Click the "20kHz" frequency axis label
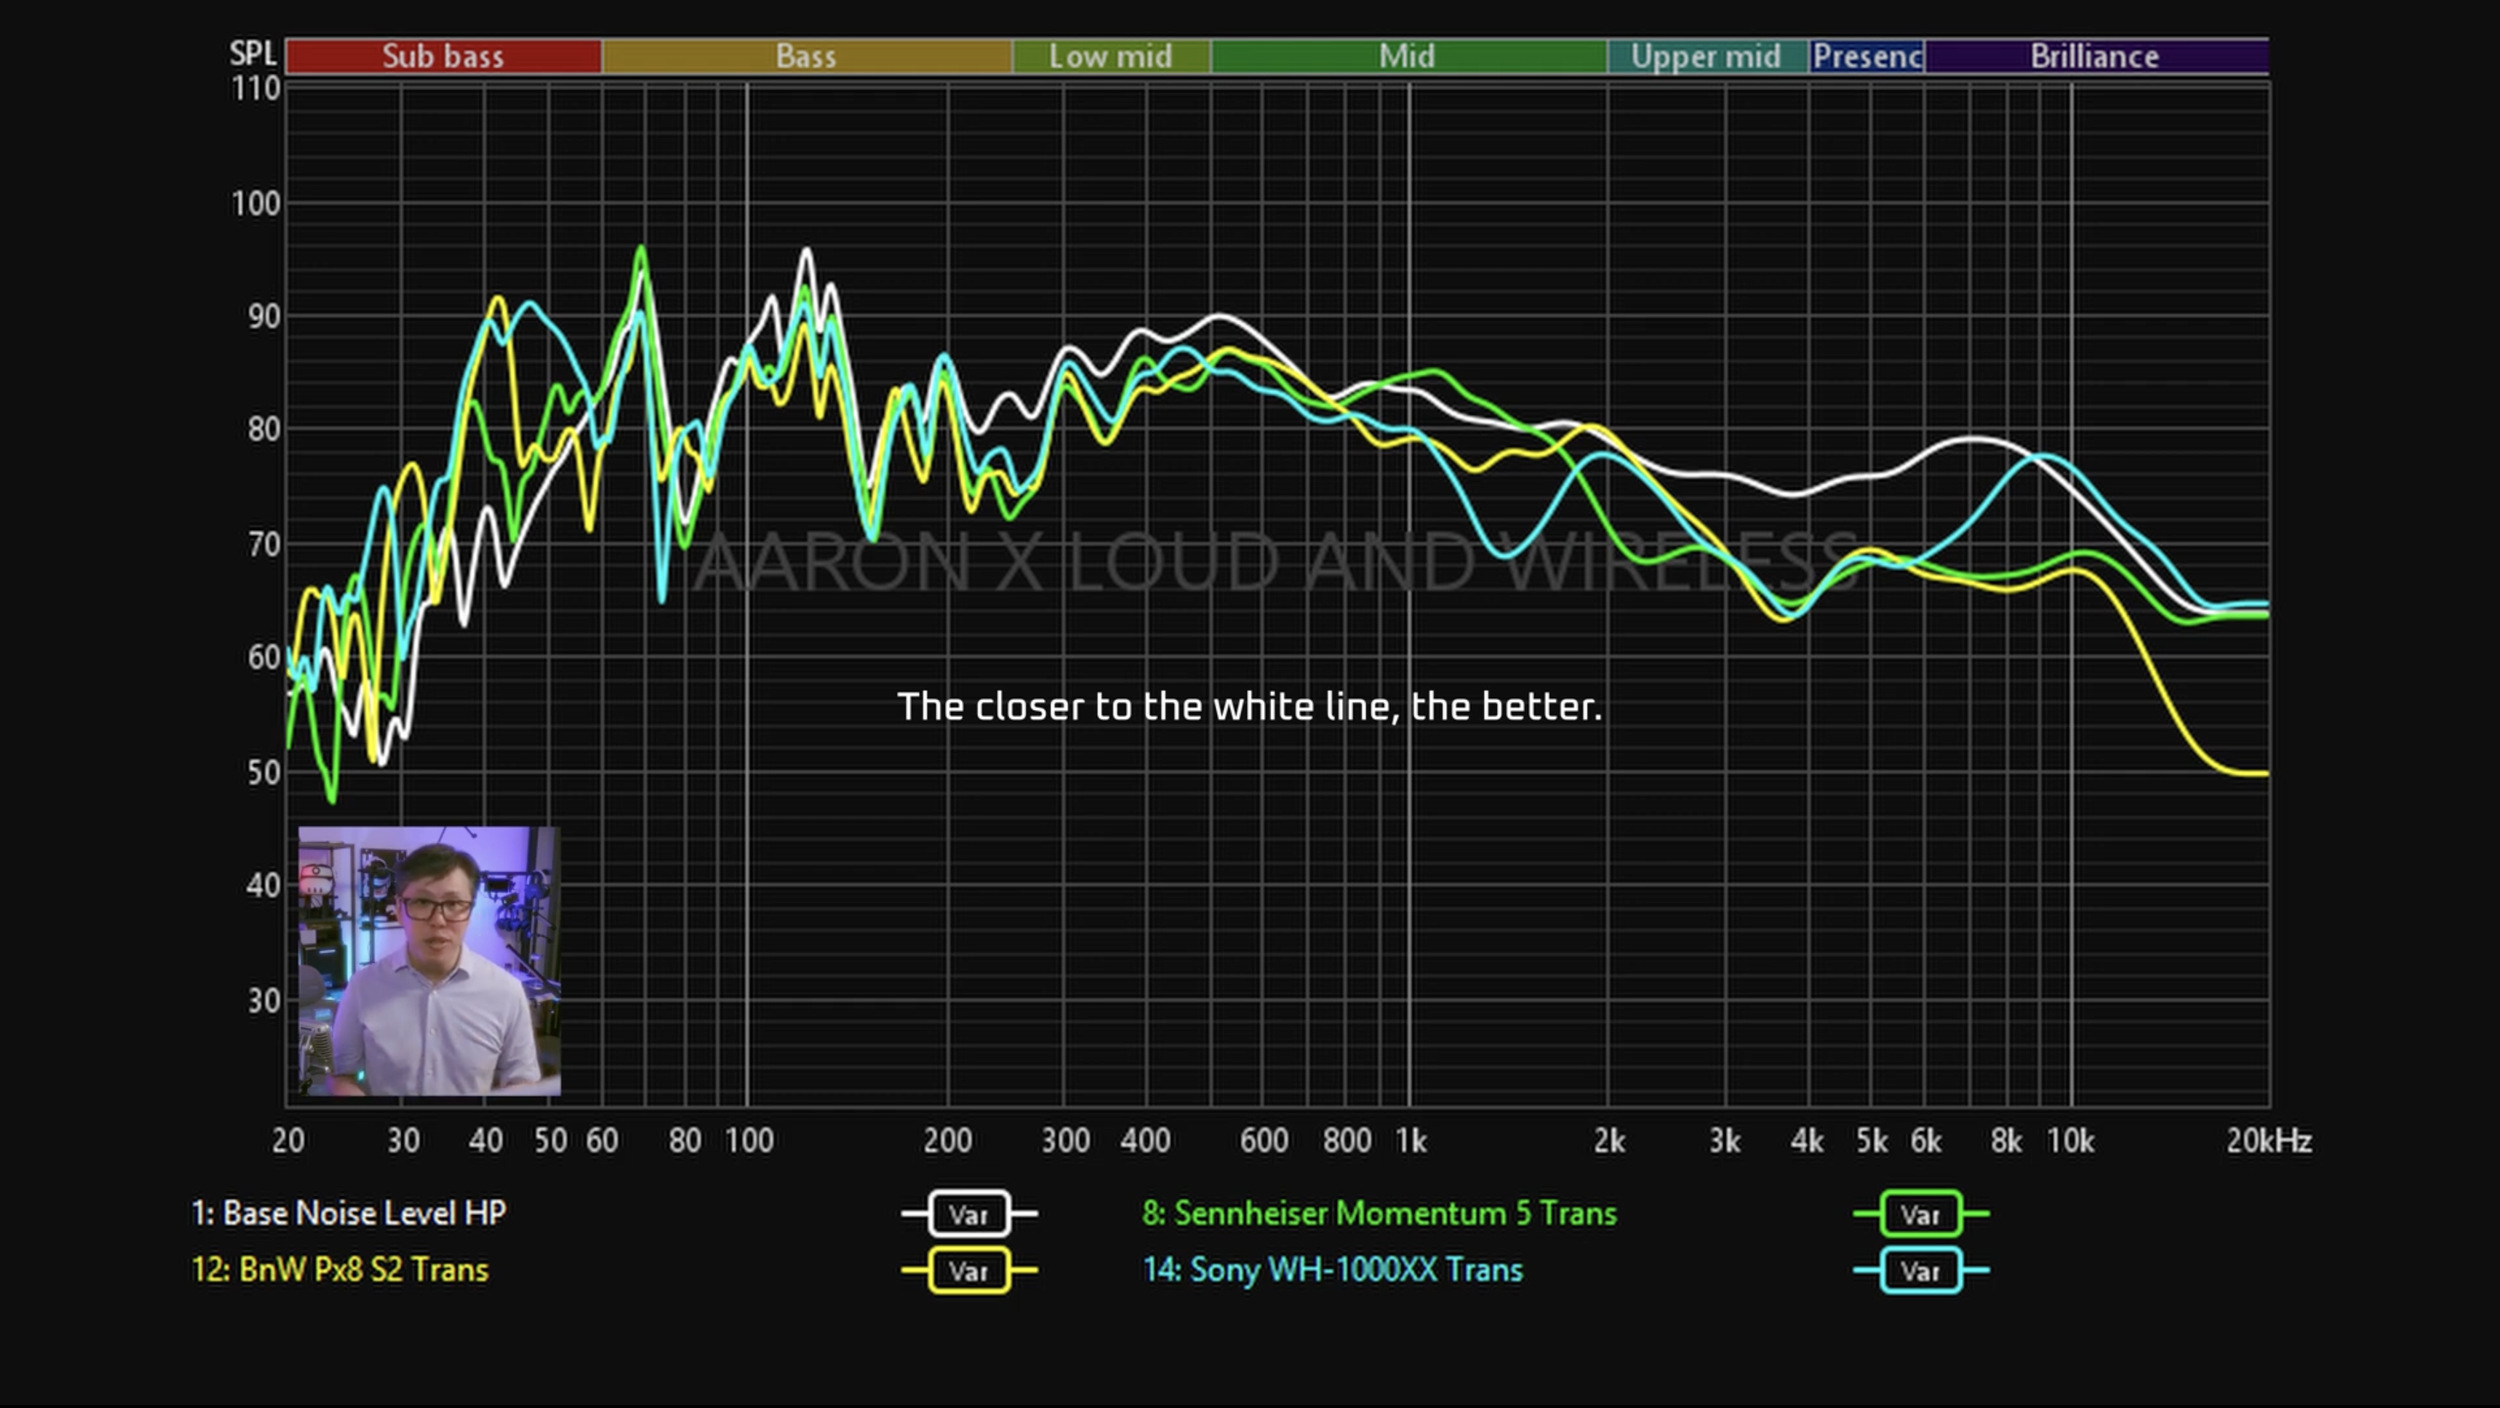This screenshot has height=1408, width=2500. point(2269,1141)
